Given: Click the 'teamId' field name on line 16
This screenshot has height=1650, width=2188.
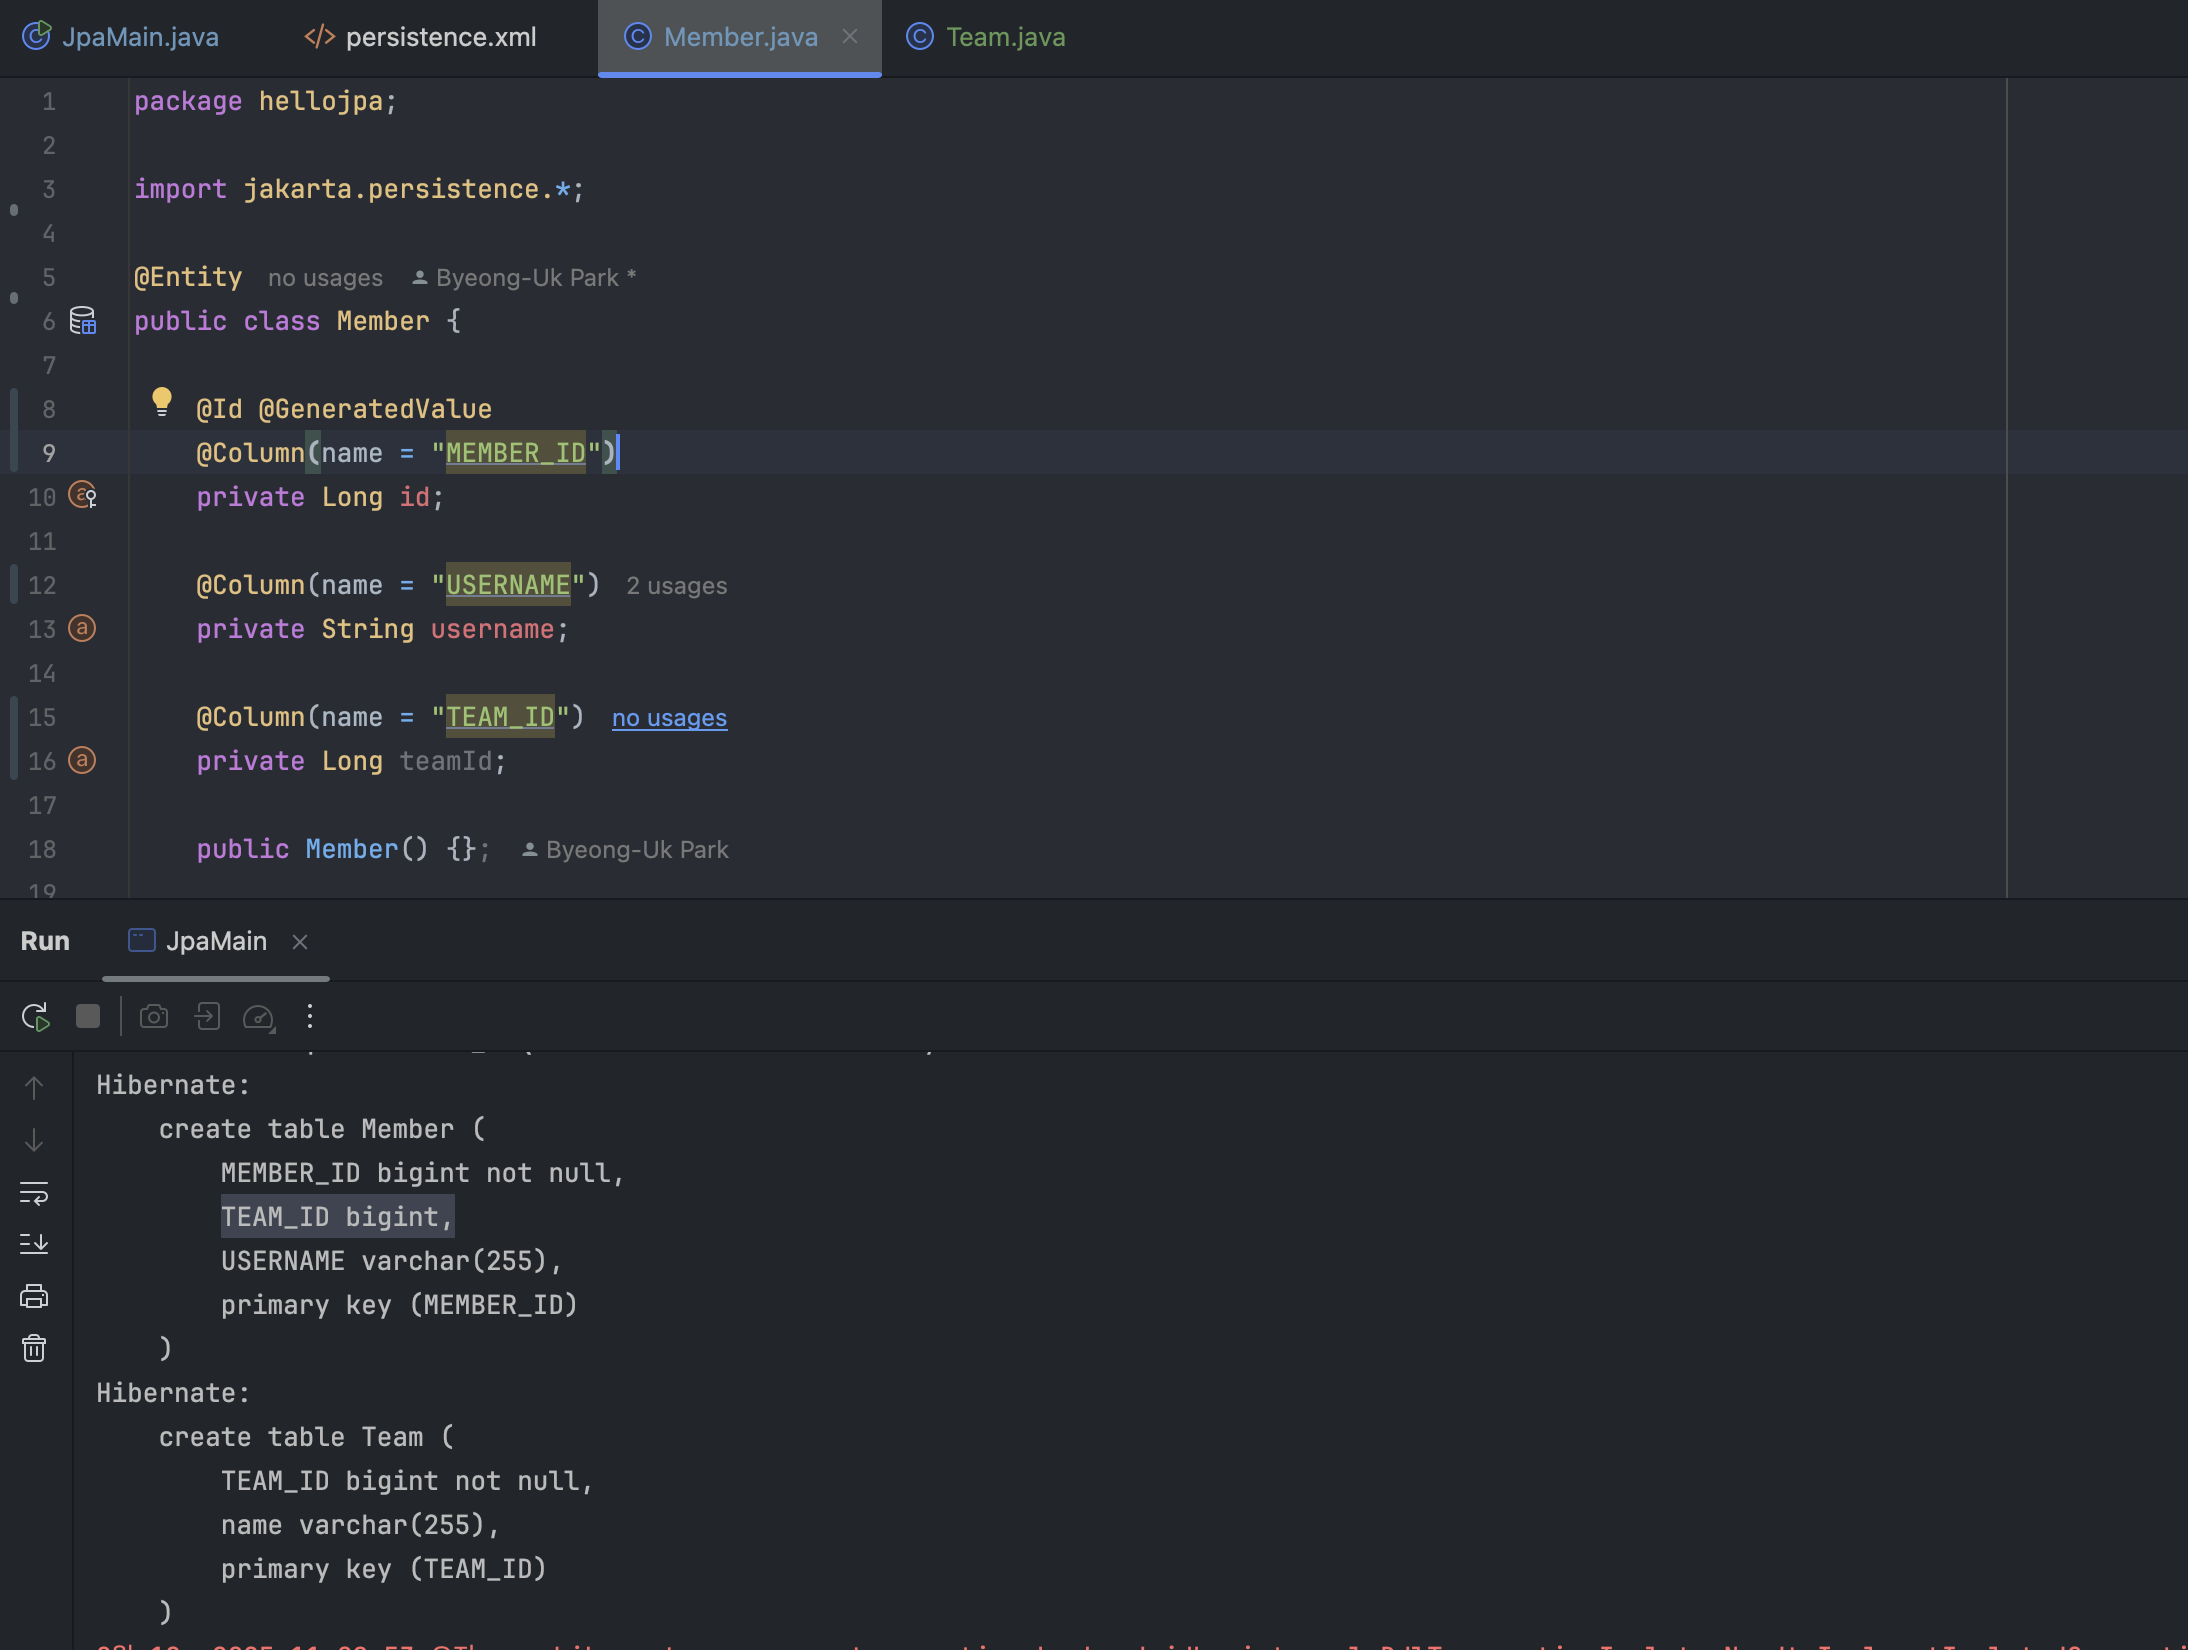Looking at the screenshot, I should point(445,761).
